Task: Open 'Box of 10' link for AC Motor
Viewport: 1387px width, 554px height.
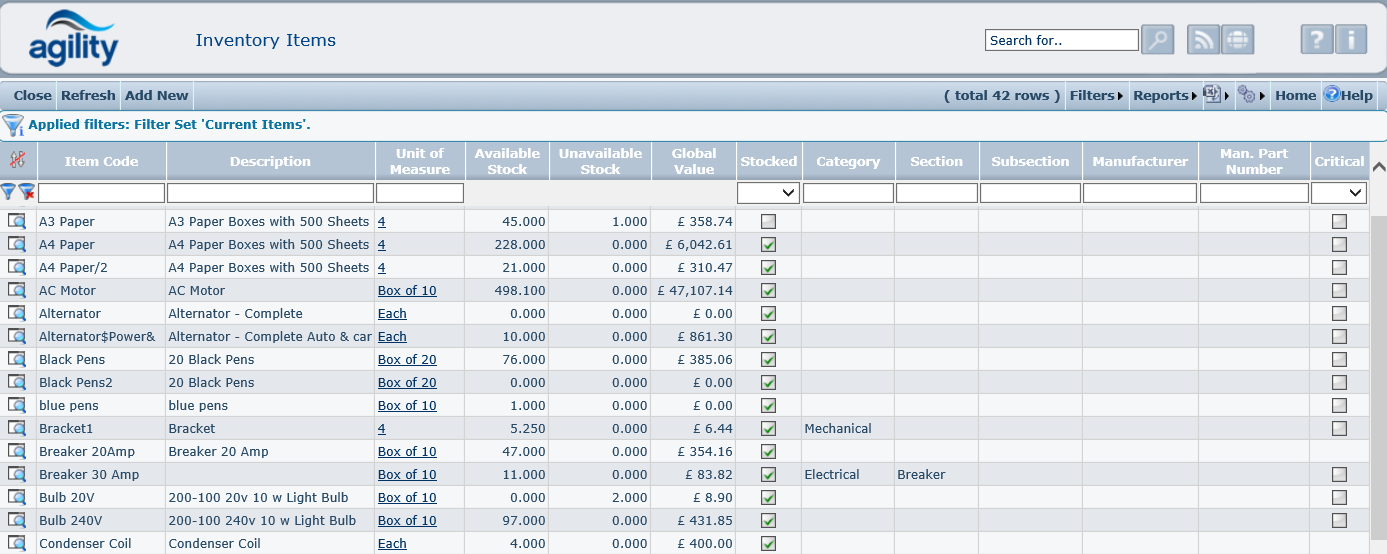Action: tap(407, 291)
